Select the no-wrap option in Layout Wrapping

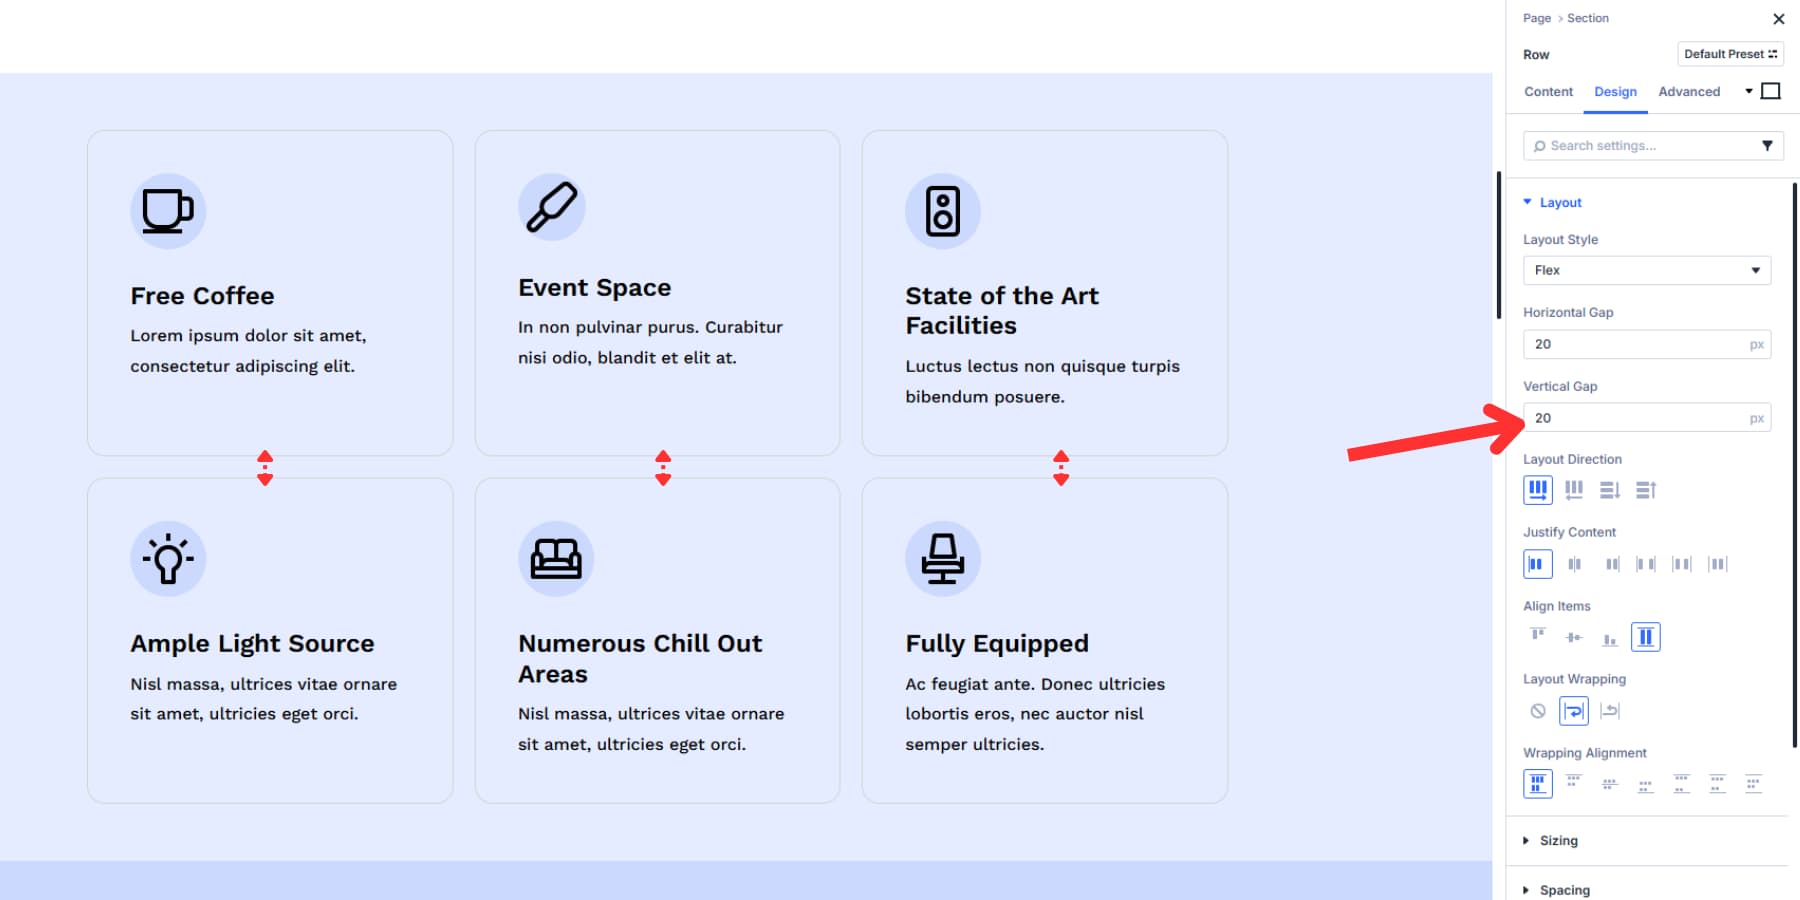[x=1538, y=711]
